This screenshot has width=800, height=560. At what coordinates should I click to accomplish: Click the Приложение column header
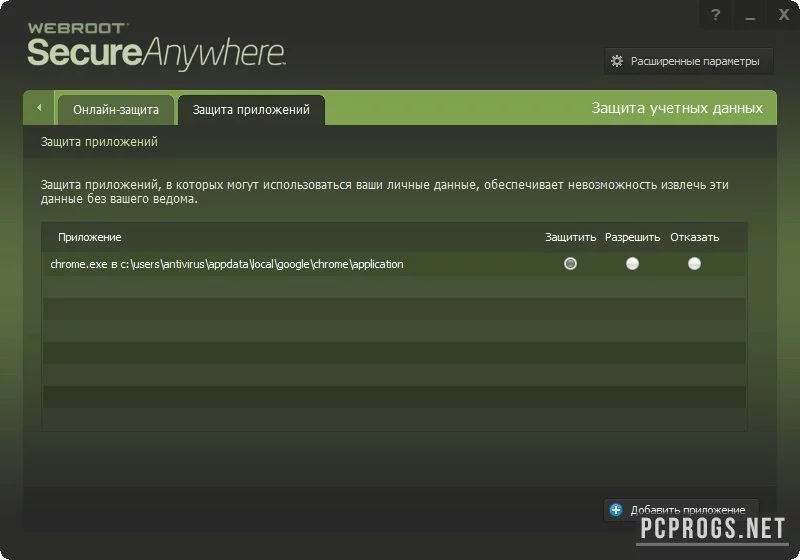(90, 237)
